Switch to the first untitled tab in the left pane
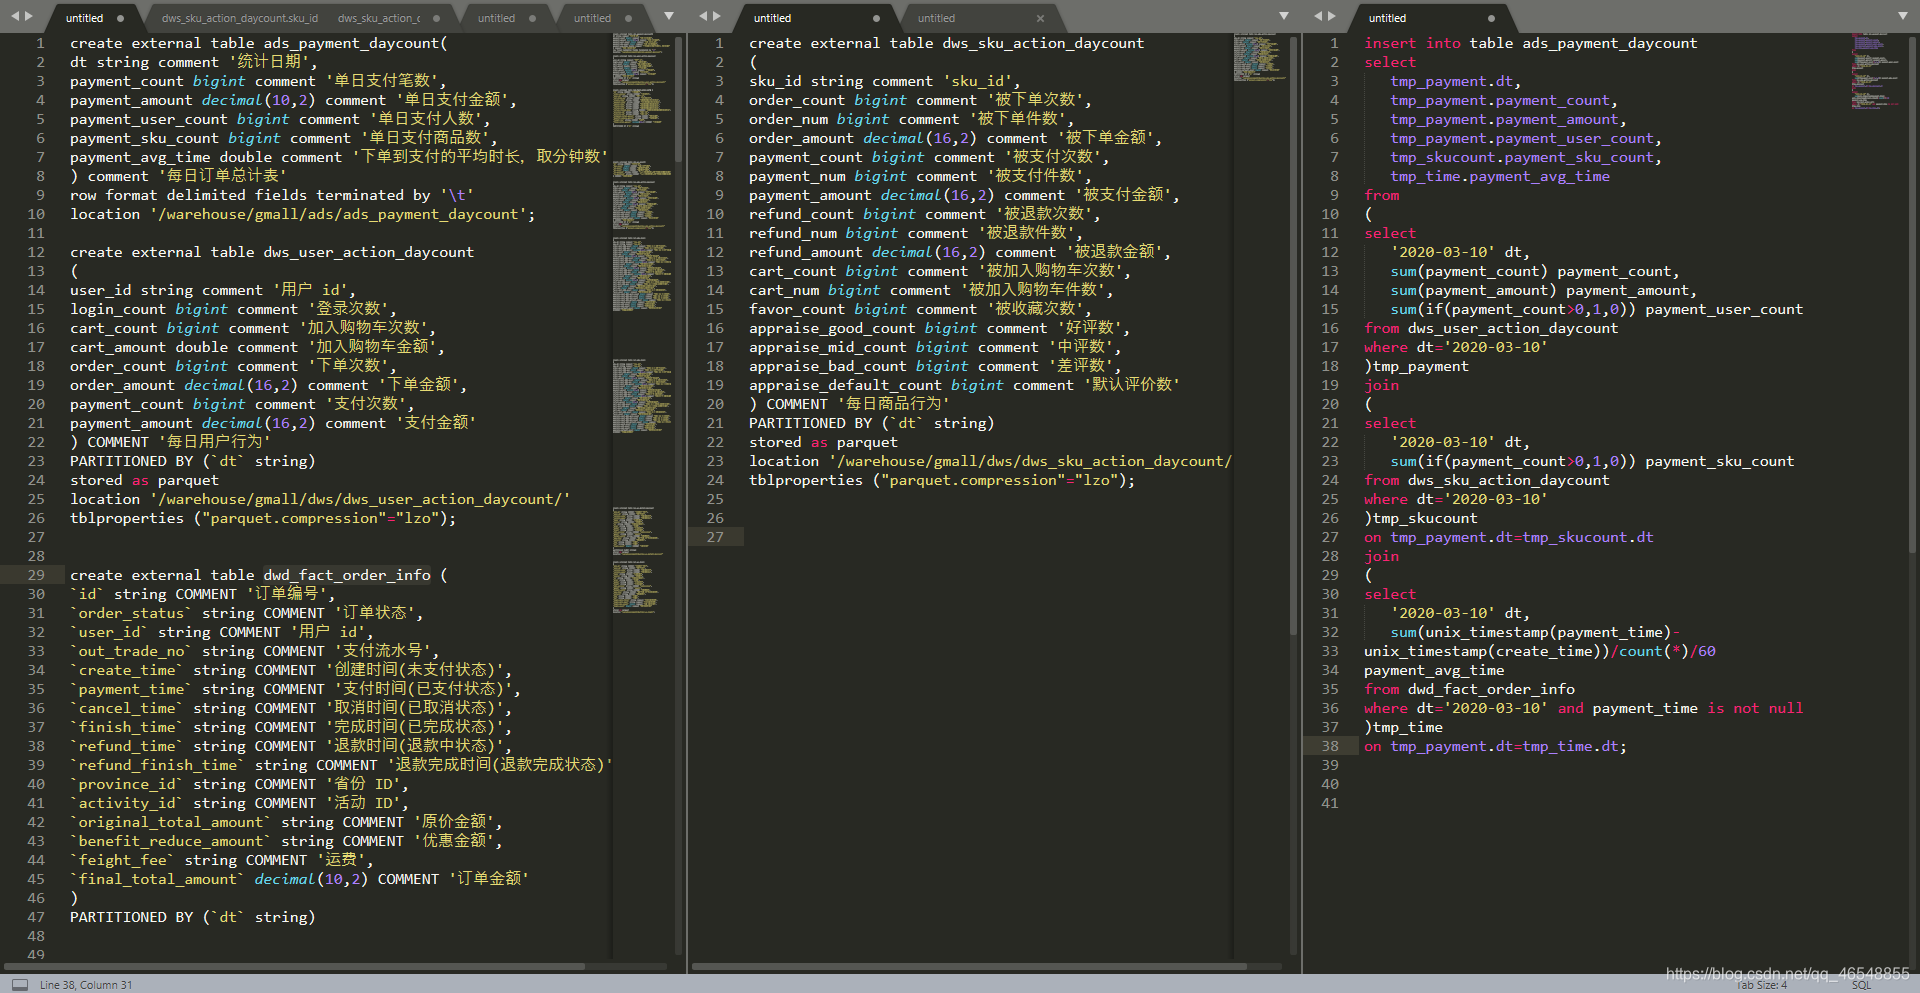1920x993 pixels. tap(92, 18)
